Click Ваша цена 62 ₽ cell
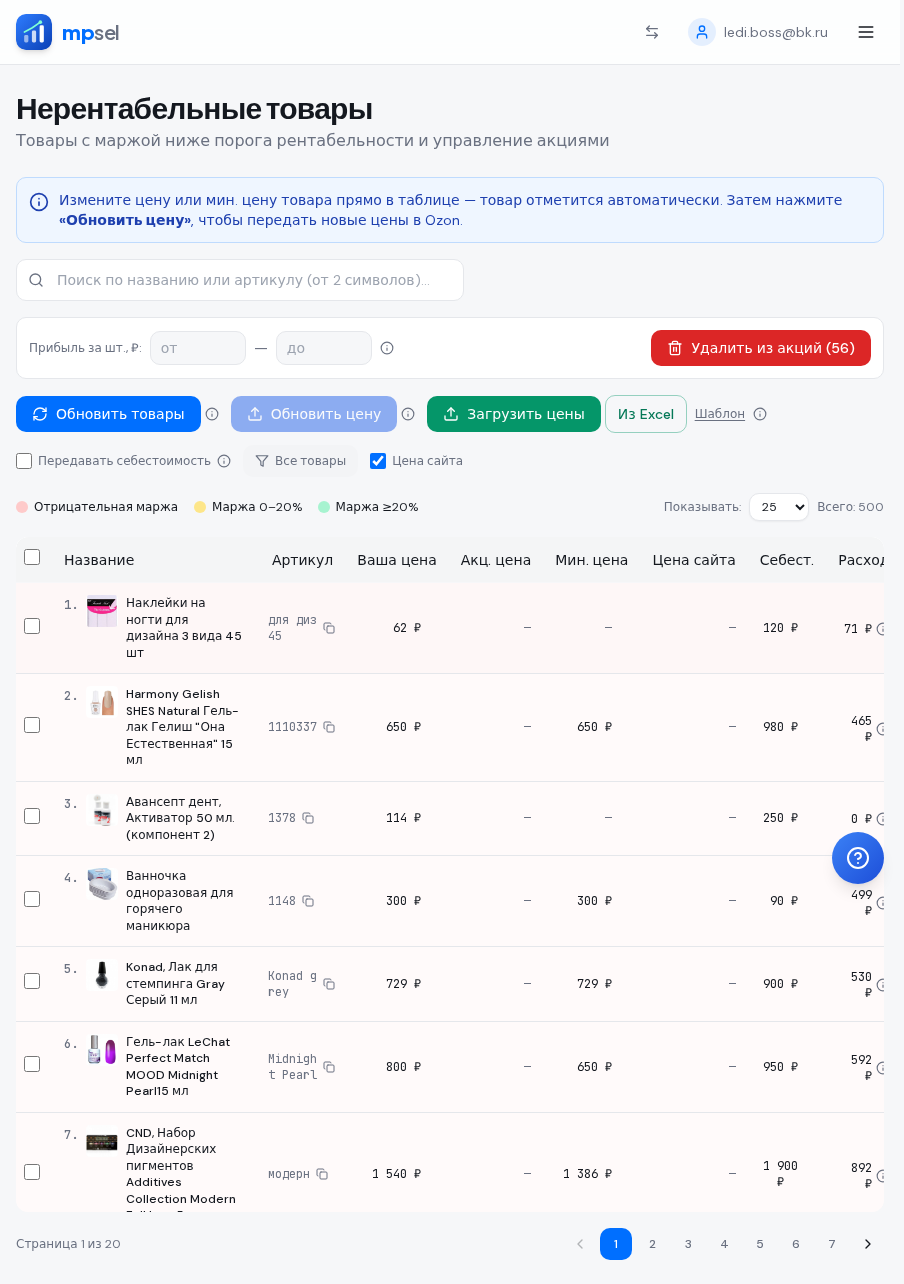Screen dimensions: 904x1284 [407, 628]
